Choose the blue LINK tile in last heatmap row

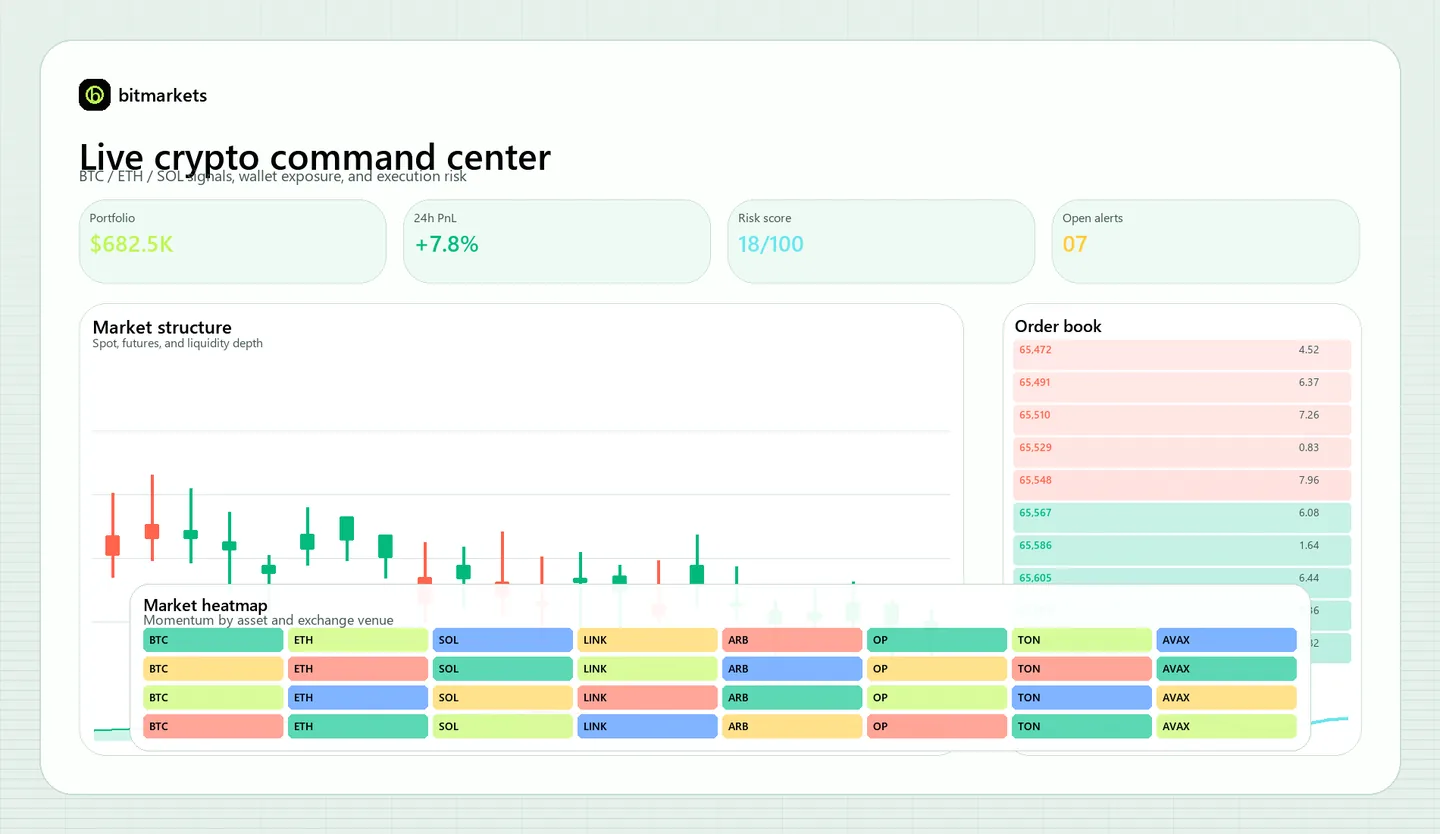[x=647, y=727]
